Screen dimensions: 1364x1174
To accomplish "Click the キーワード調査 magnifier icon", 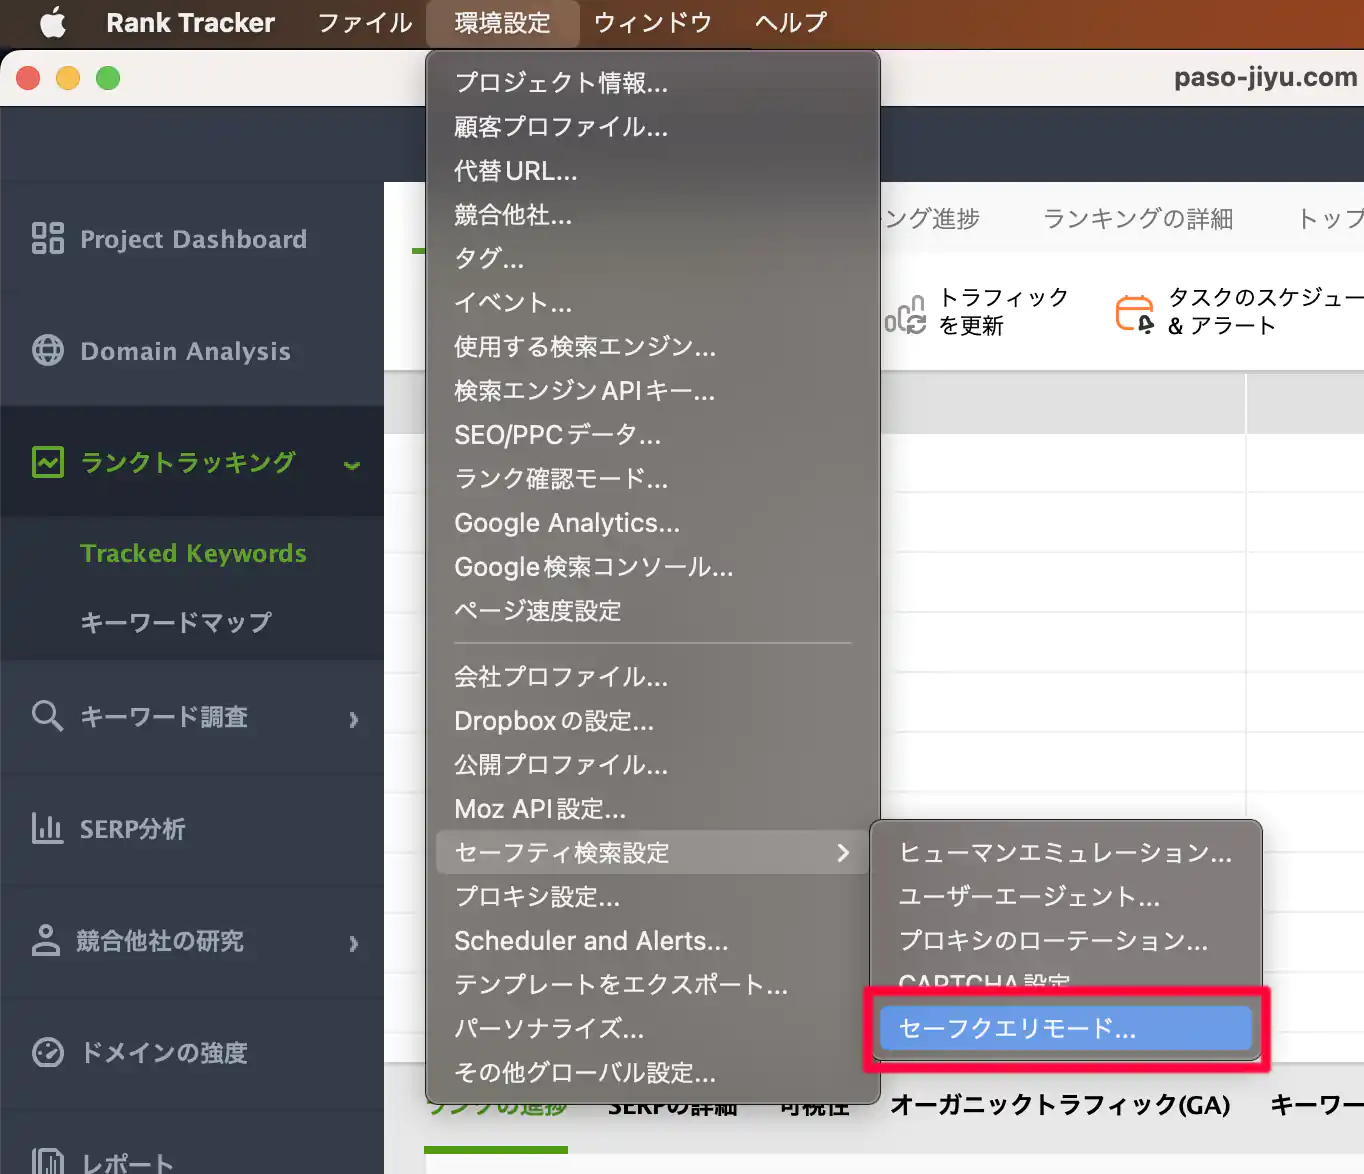I will point(48,716).
